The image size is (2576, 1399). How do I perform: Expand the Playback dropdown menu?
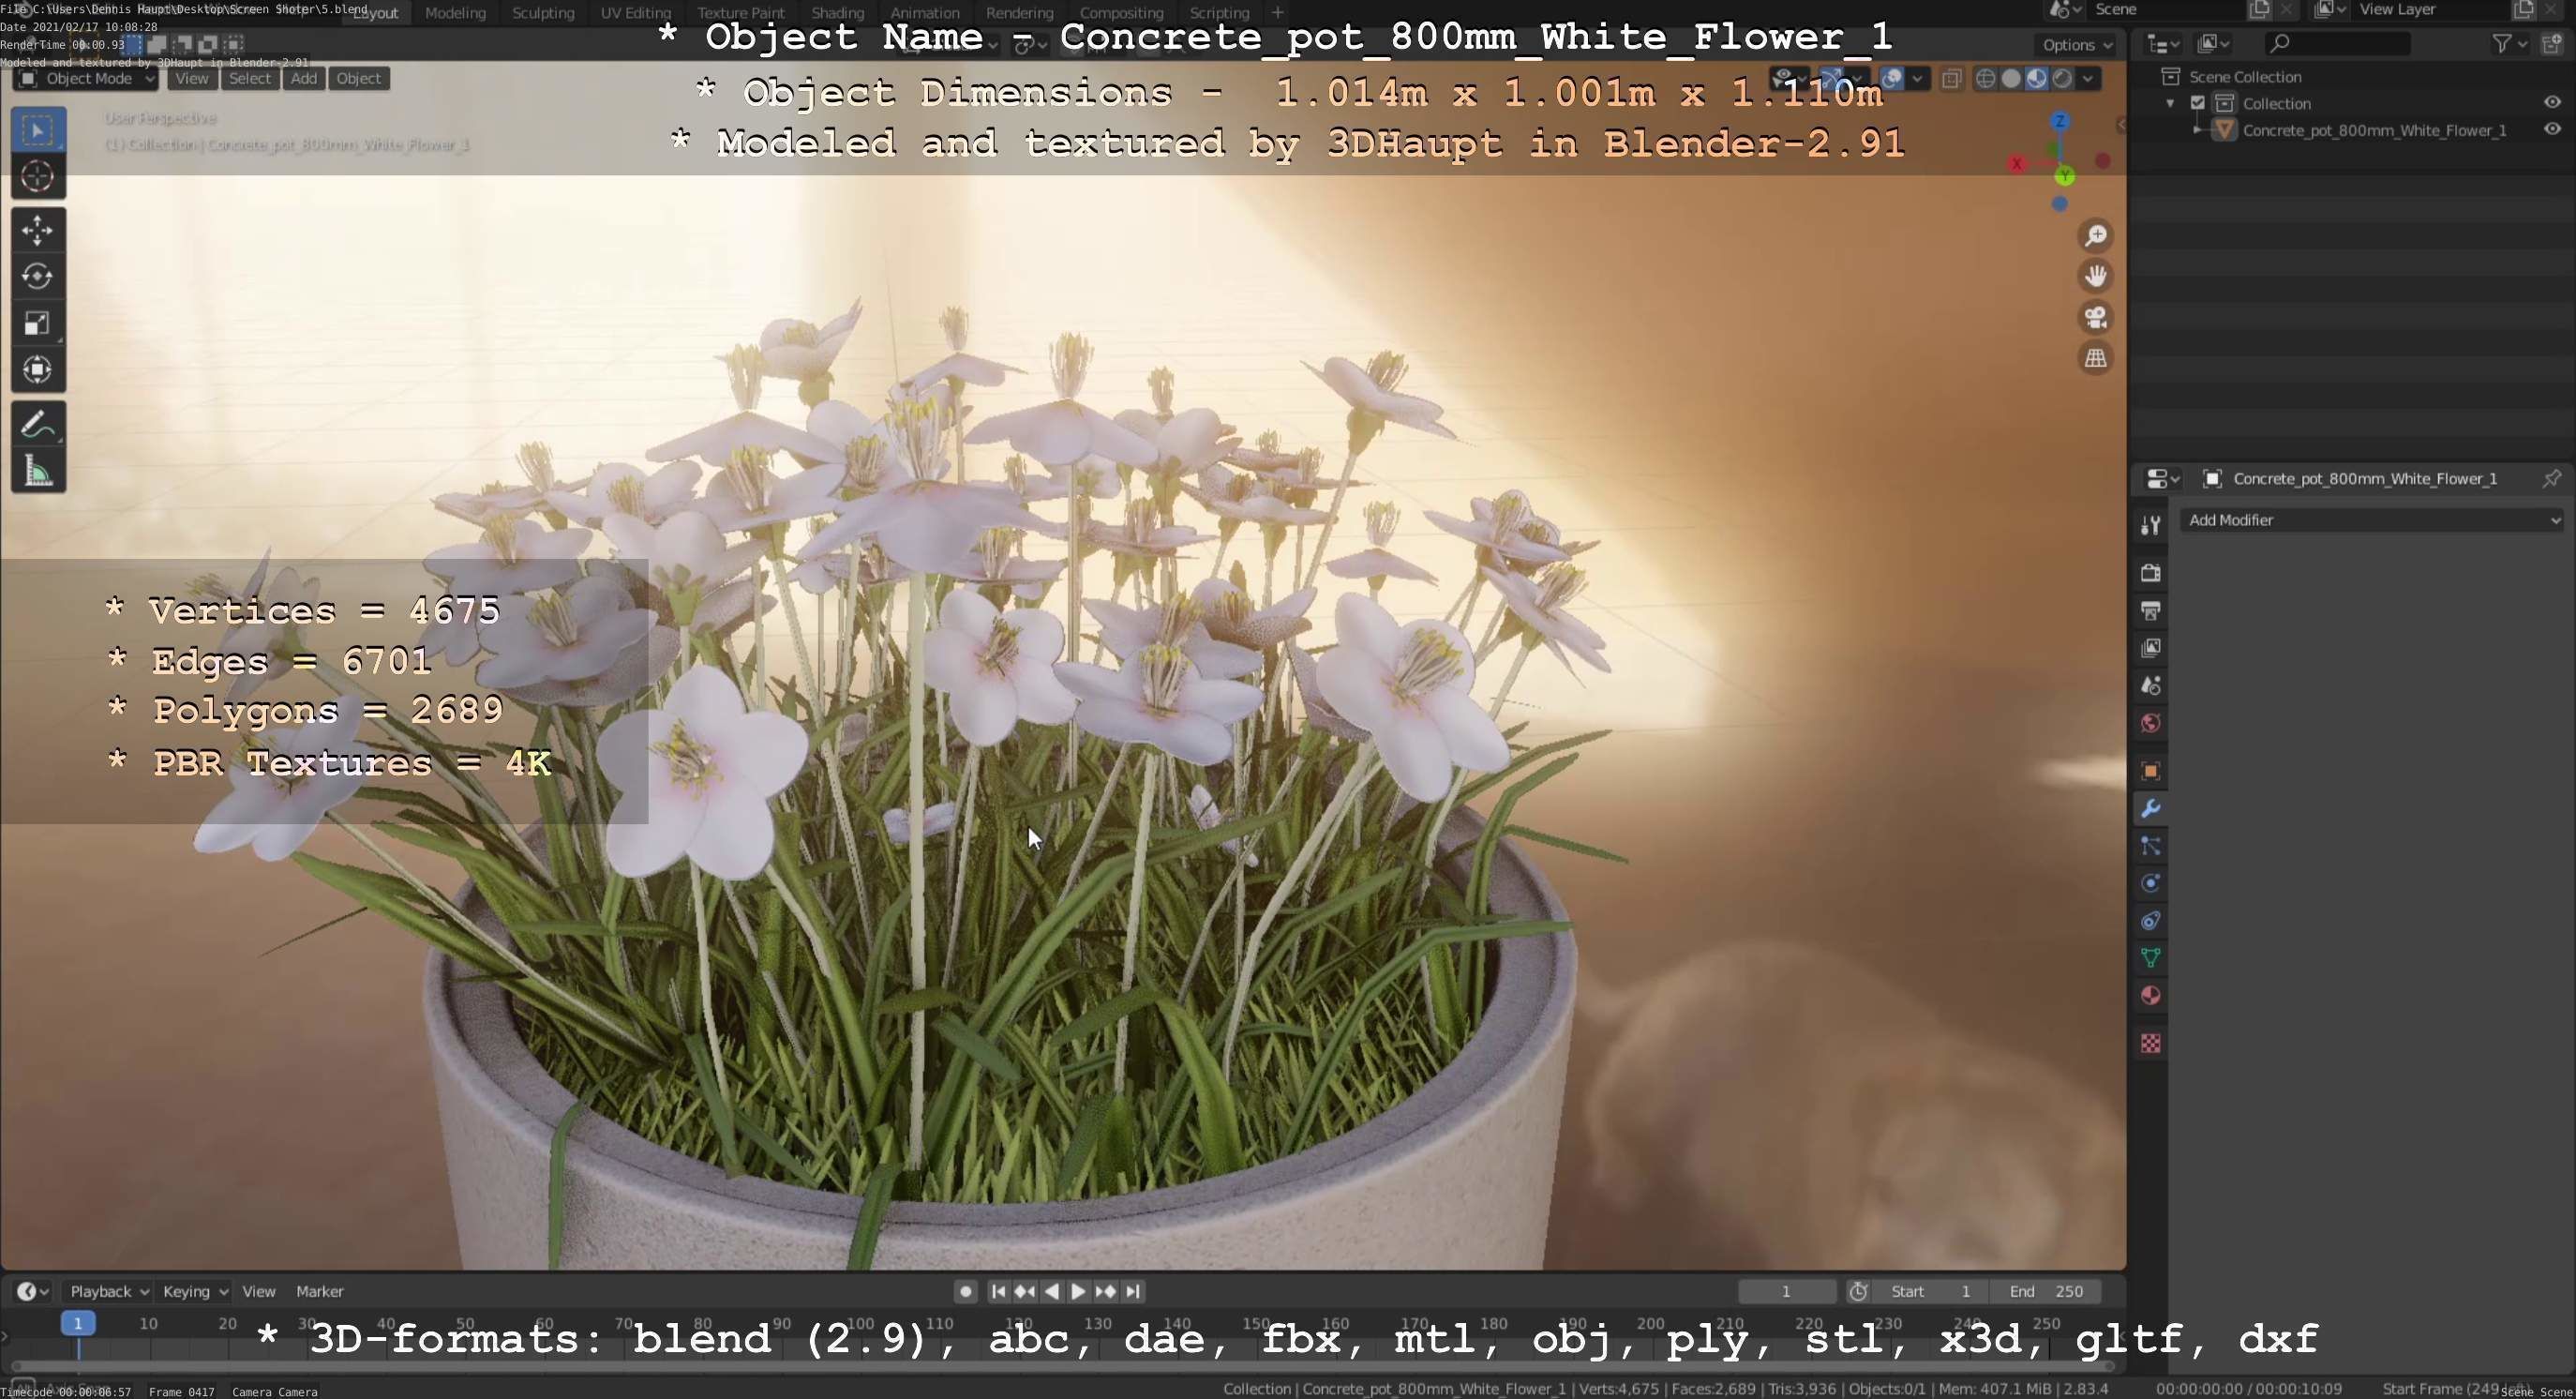click(x=108, y=1291)
